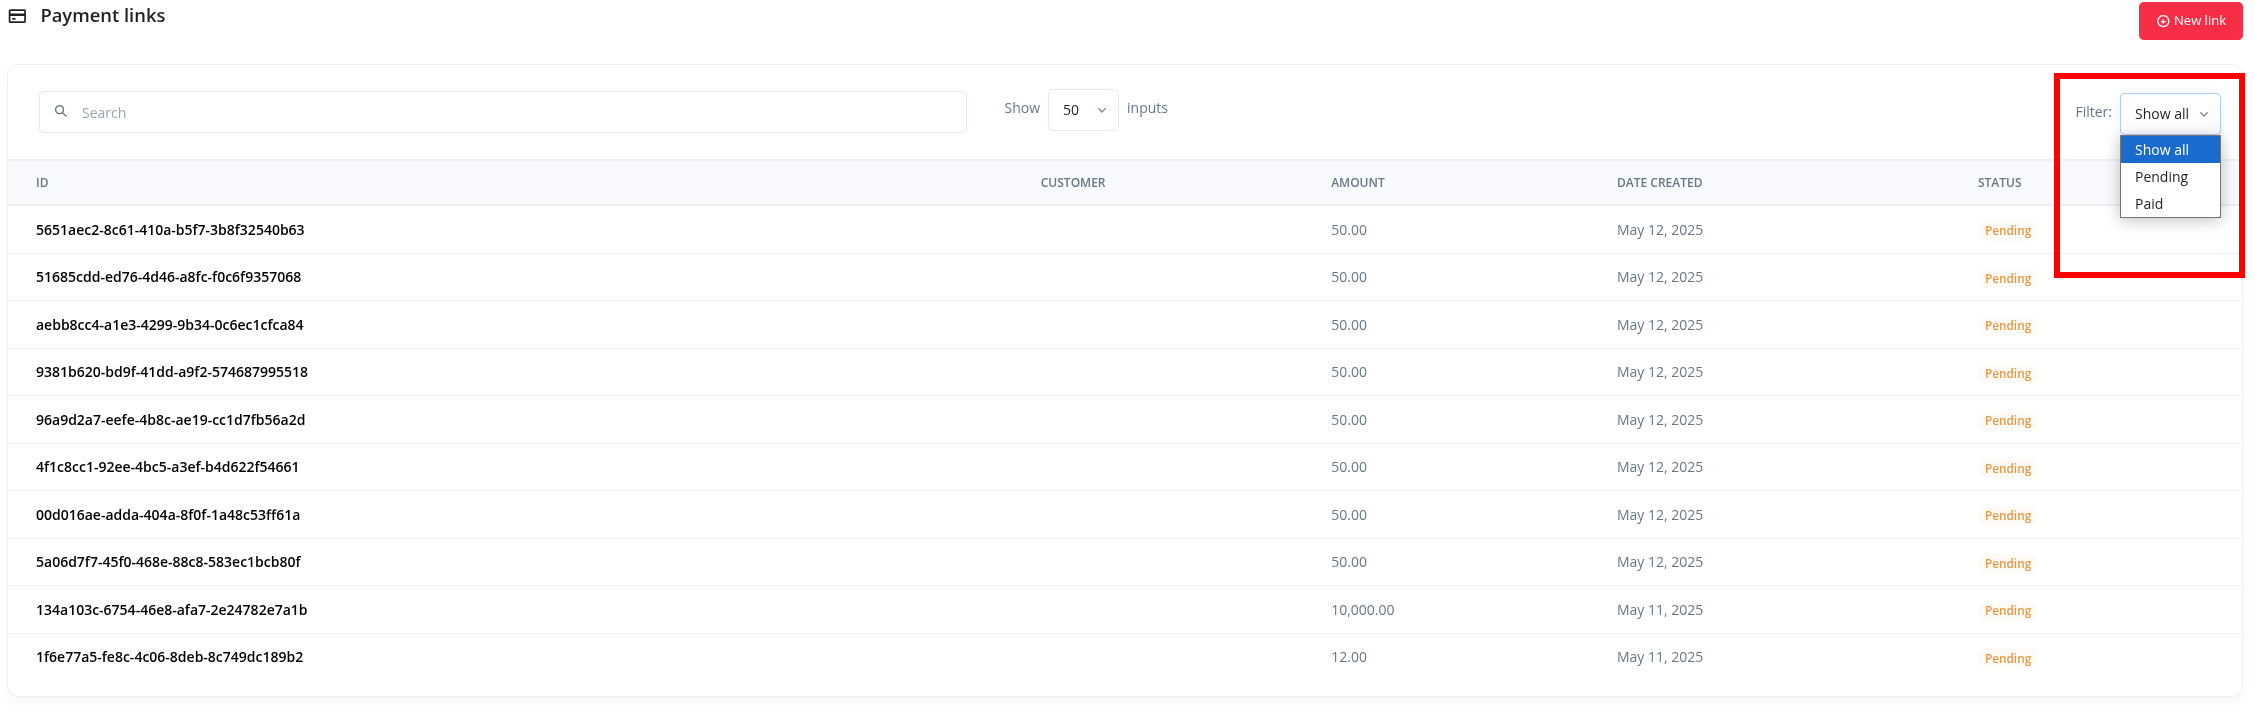
Task: Click the 12.00 amount cell
Action: [x=1348, y=657]
